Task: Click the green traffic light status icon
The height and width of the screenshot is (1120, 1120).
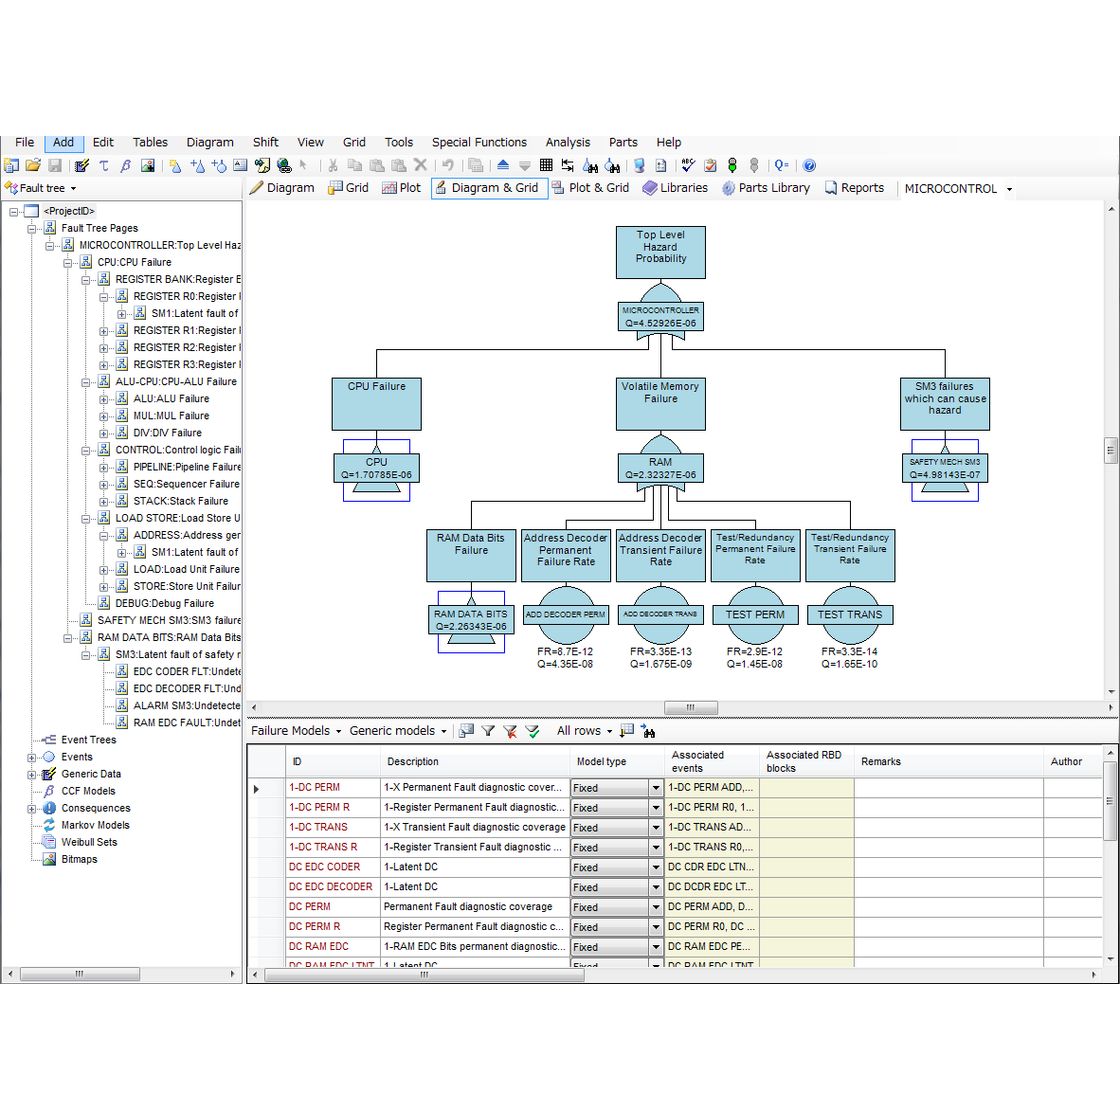Action: point(732,165)
